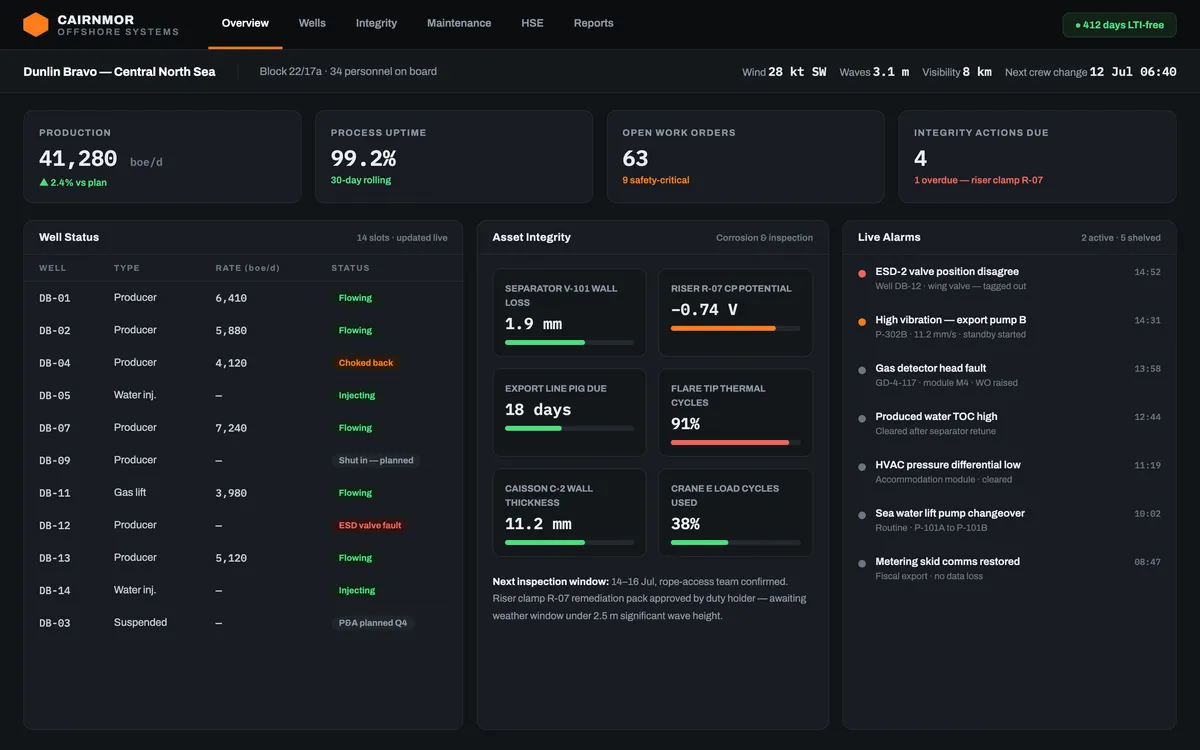Open the Reports tab
1200x750 pixels.
[593, 23]
